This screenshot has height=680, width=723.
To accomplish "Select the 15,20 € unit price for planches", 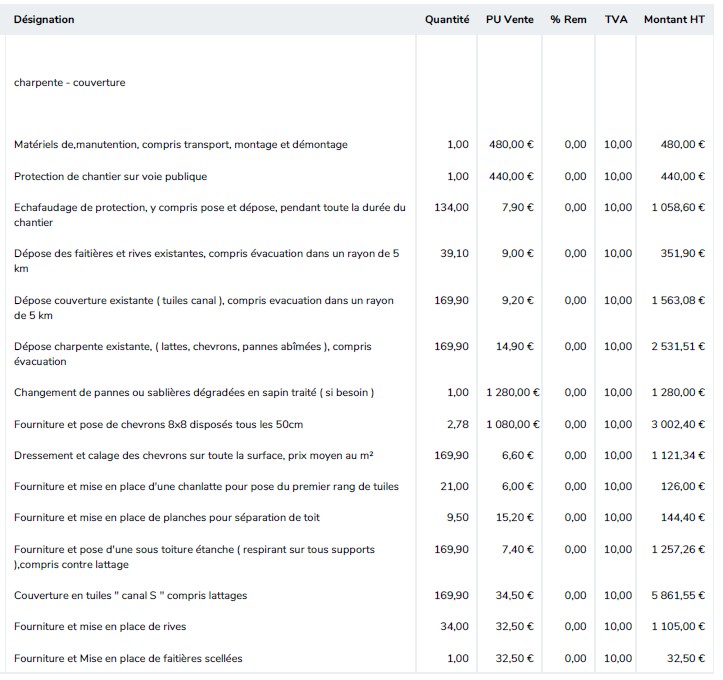I will [515, 518].
